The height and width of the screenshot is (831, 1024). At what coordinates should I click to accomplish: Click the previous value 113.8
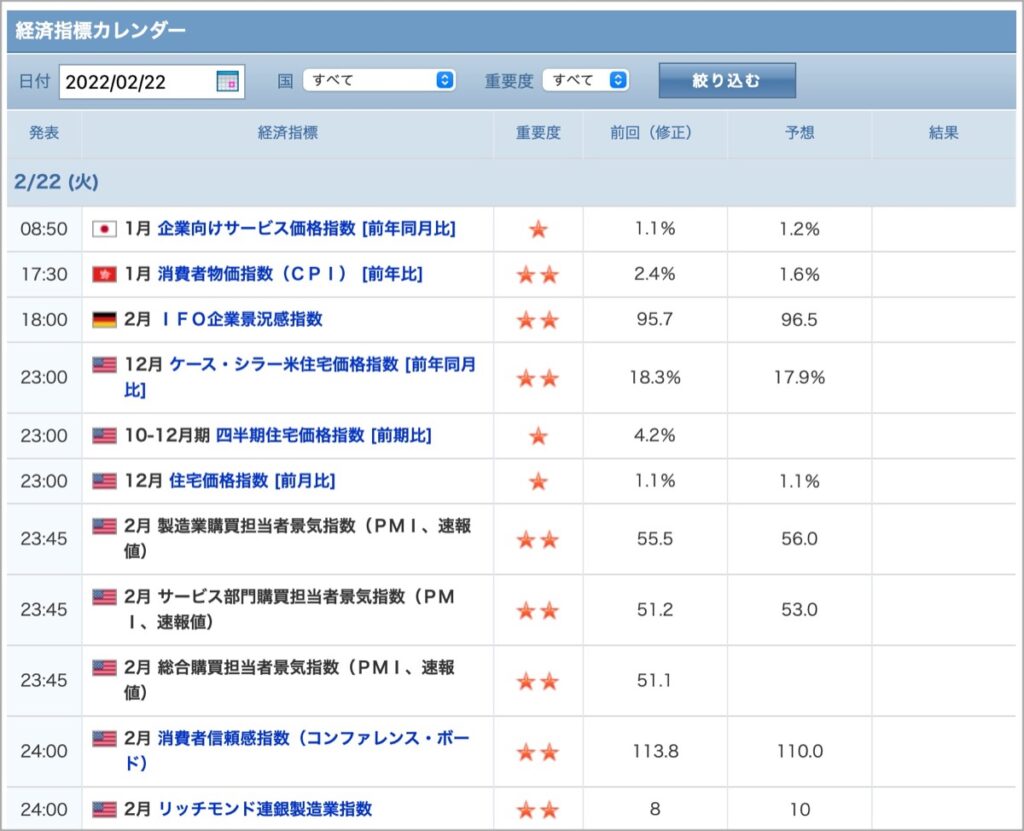tap(655, 751)
